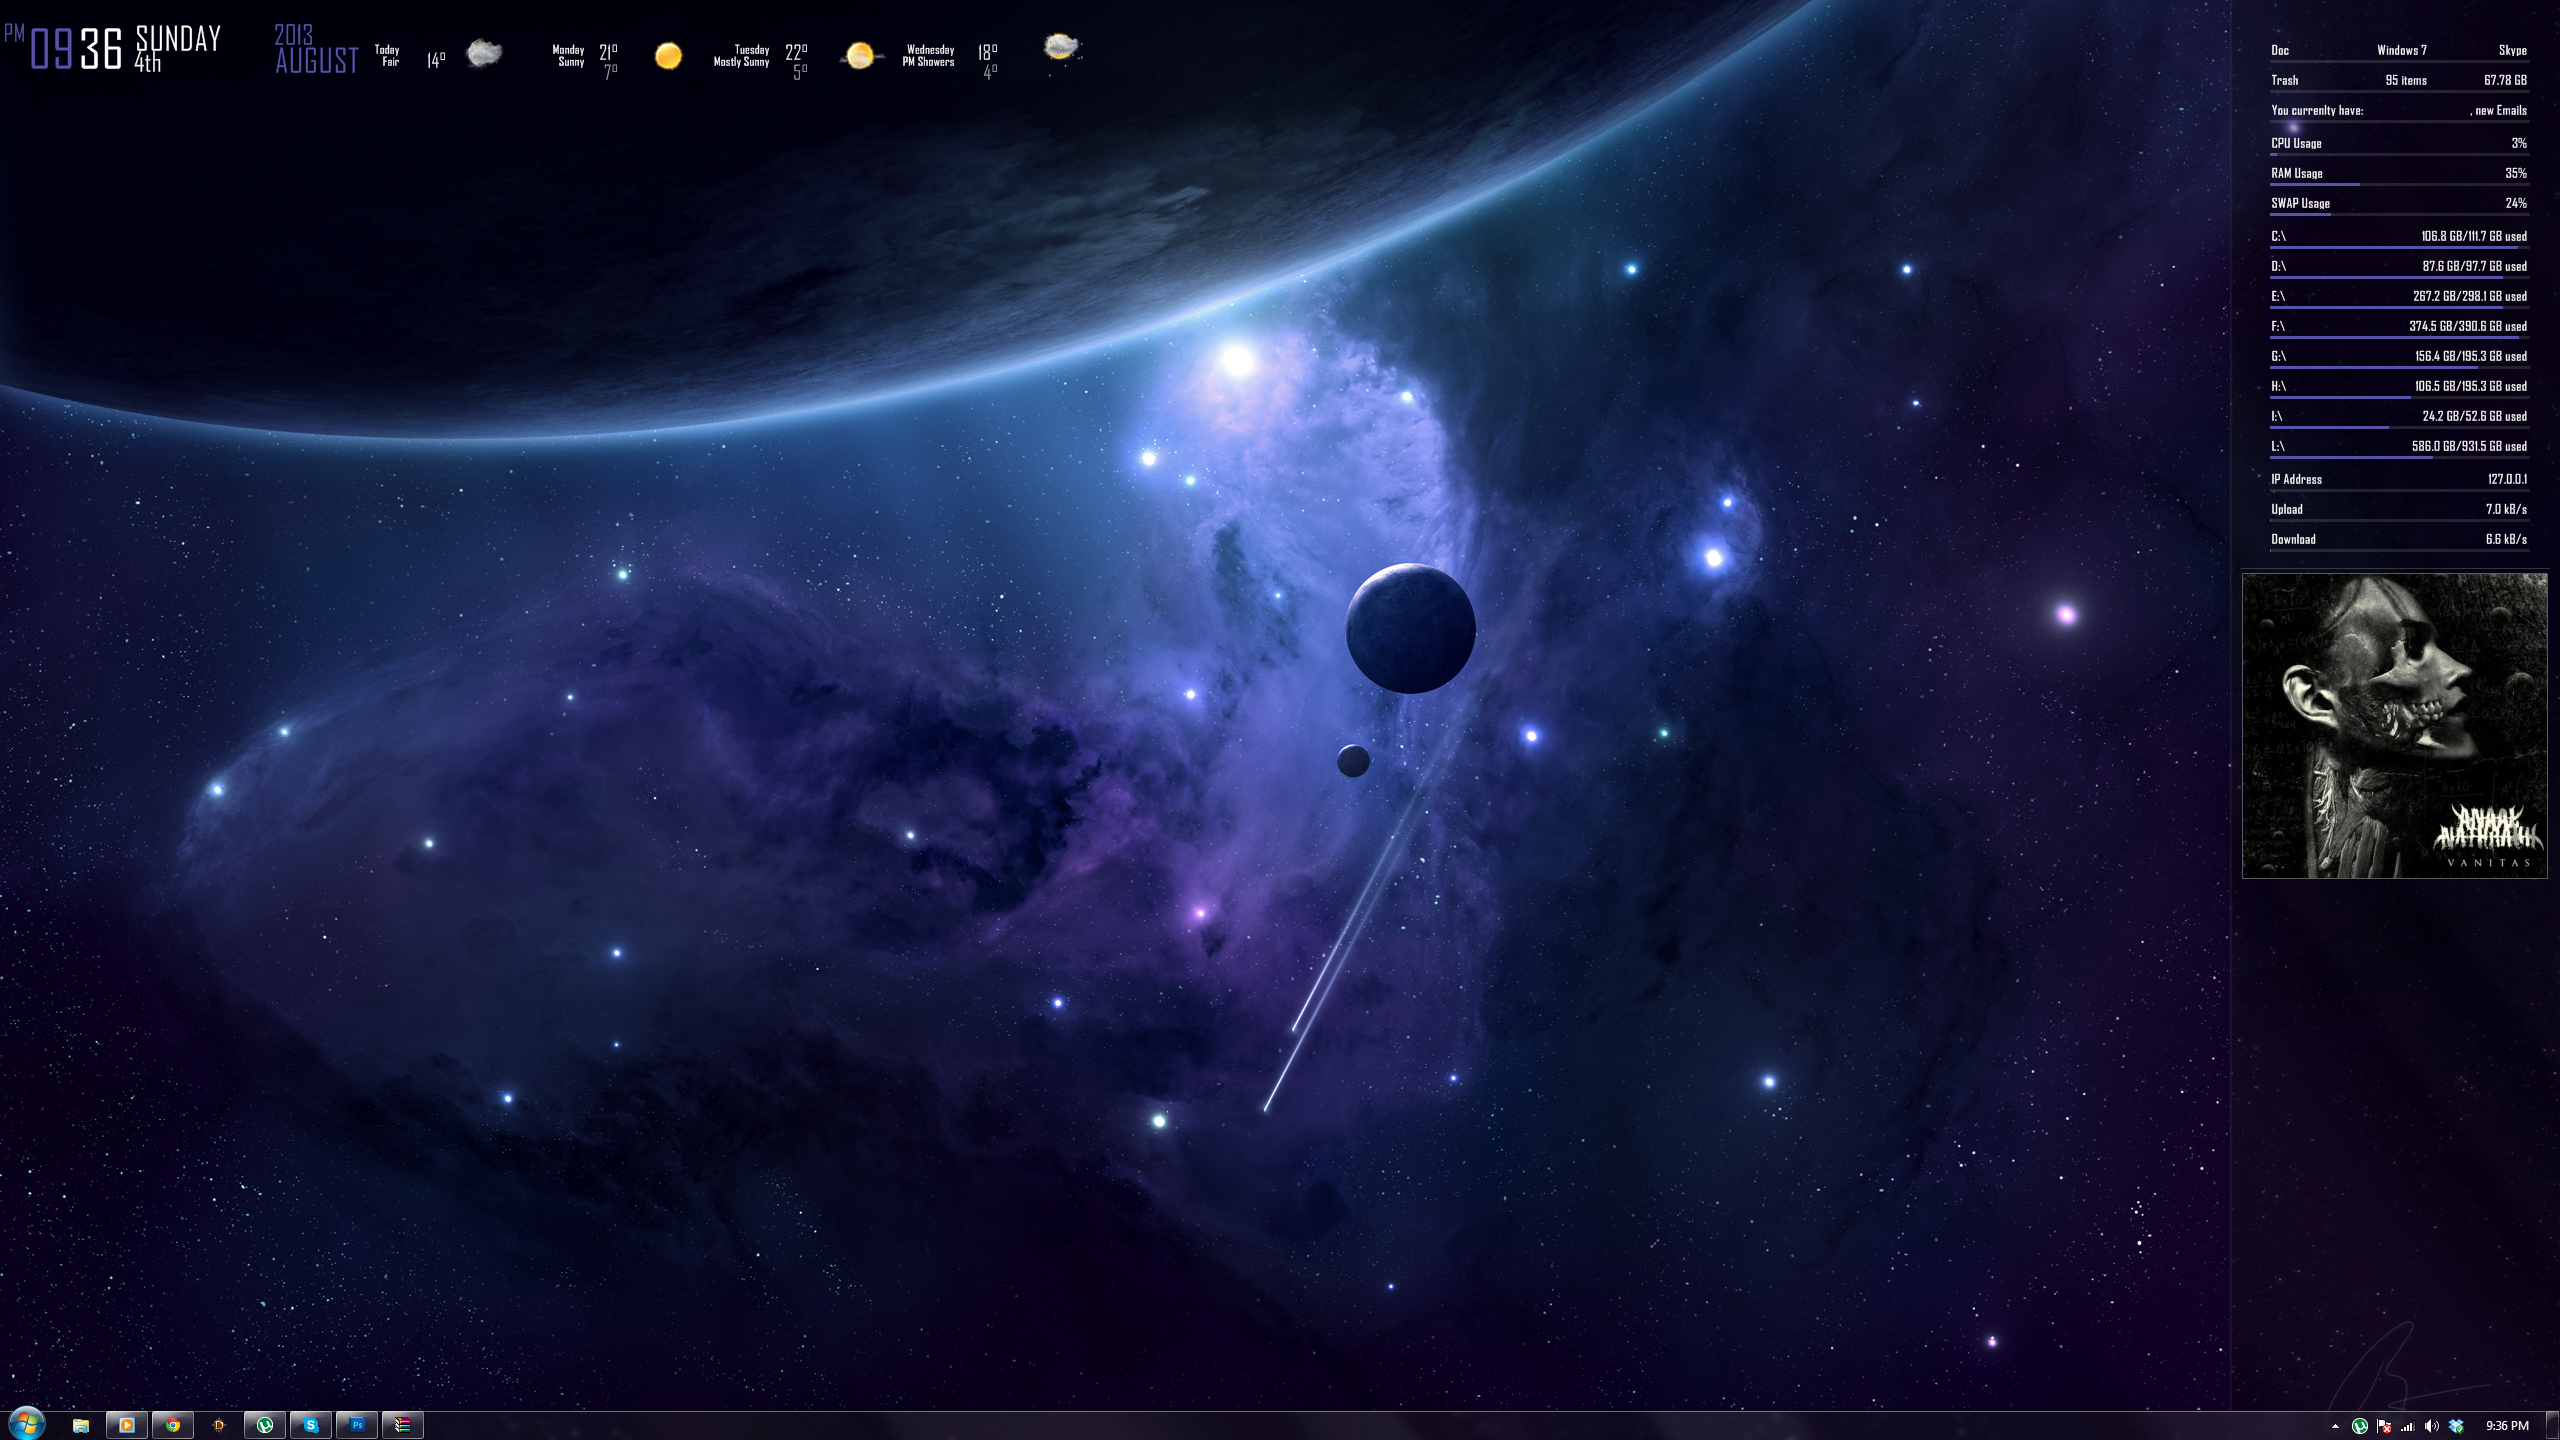Click the Vanitas album cover art
This screenshot has width=2560, height=1440.
coord(2394,726)
